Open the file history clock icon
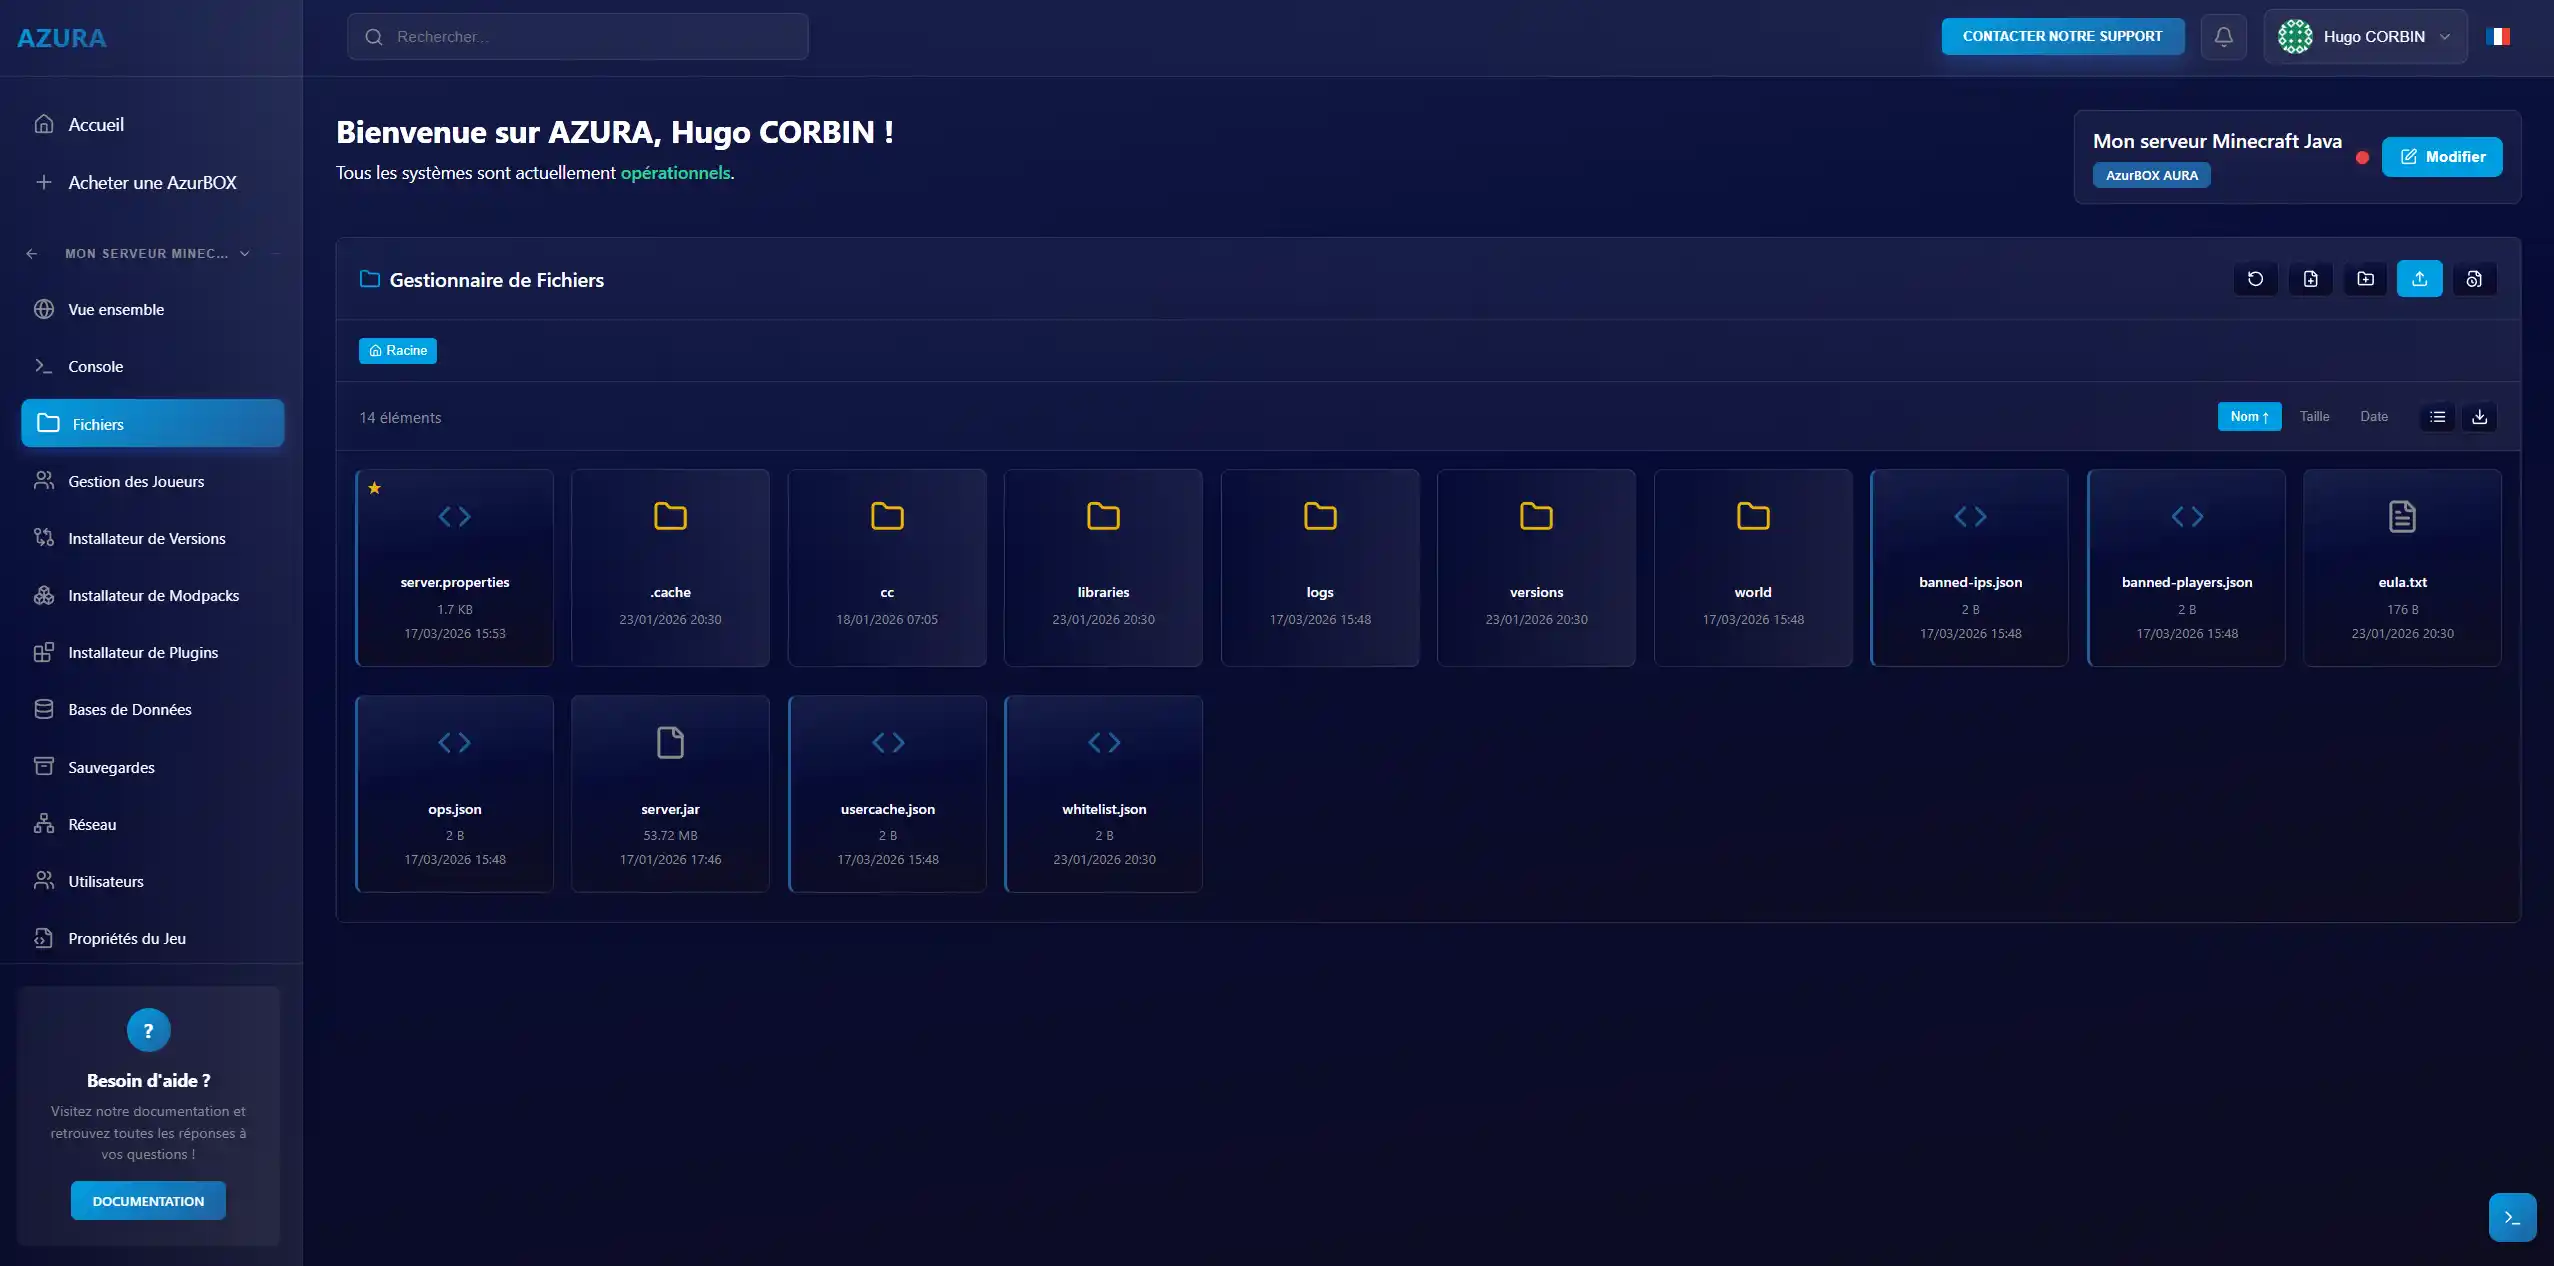 (x=2474, y=279)
